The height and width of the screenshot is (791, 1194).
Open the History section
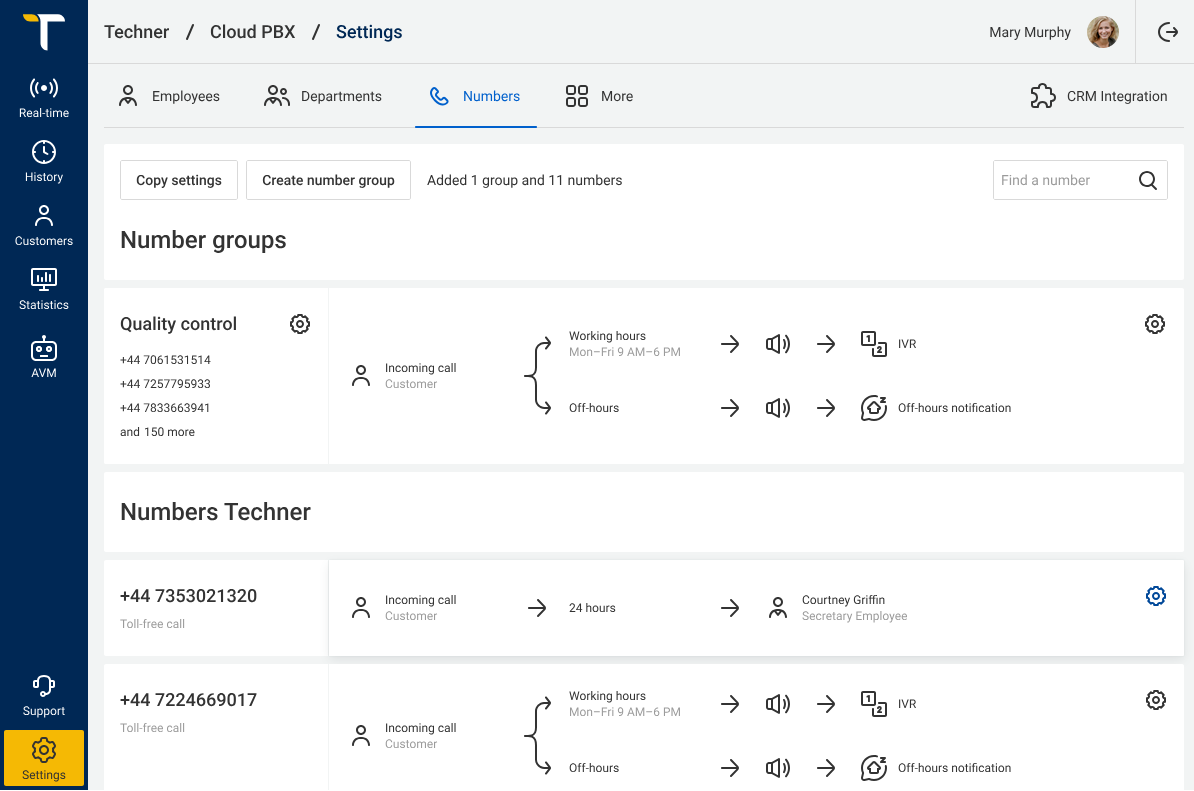coord(43,161)
